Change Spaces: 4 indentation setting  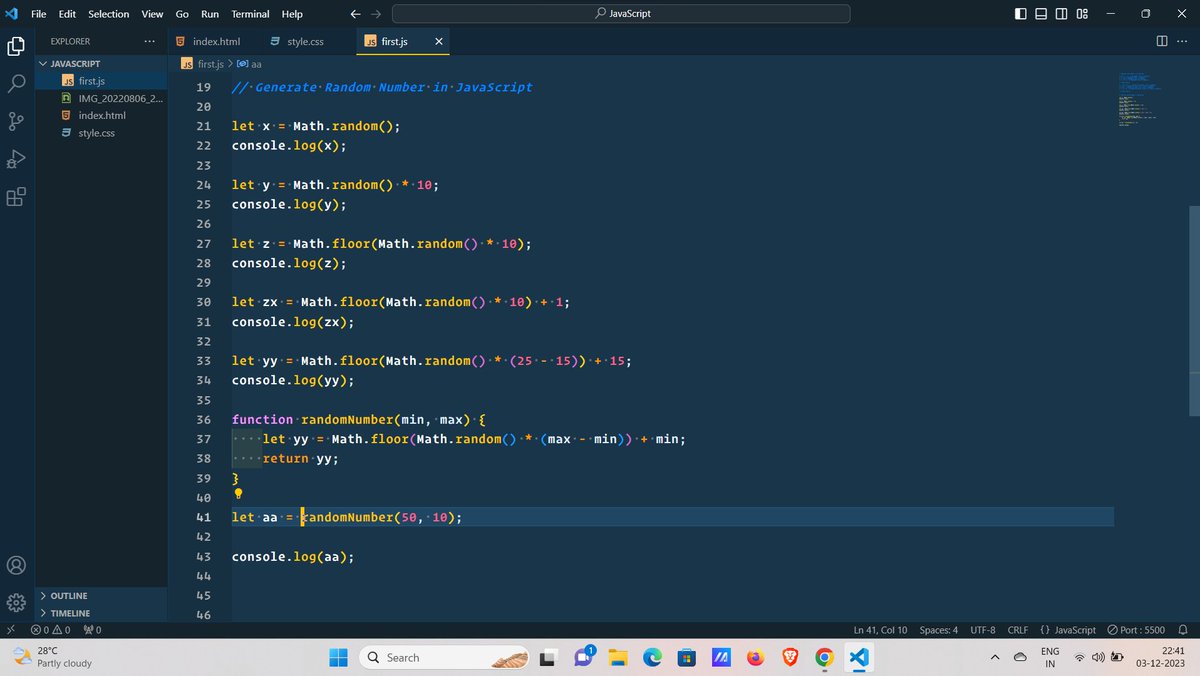pos(938,630)
